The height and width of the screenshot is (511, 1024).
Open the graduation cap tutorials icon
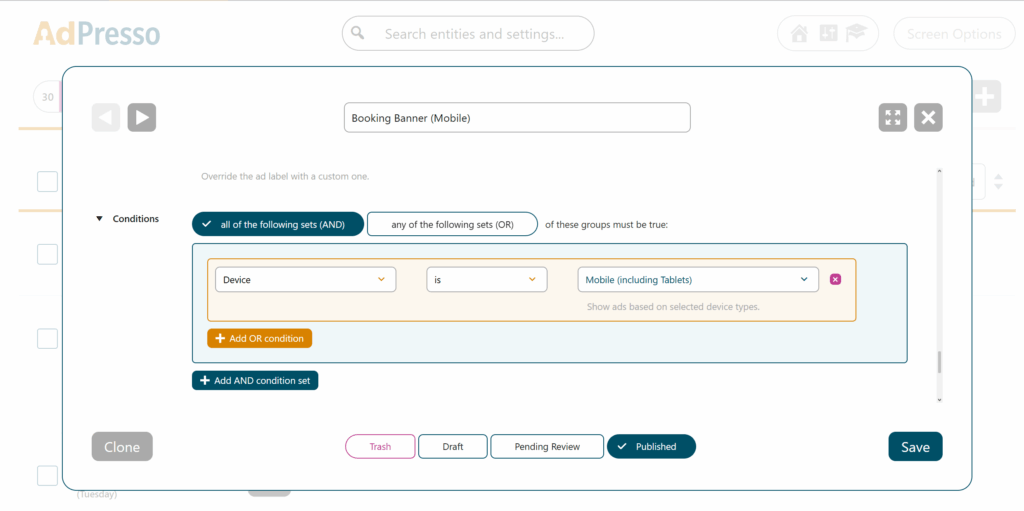click(x=855, y=34)
